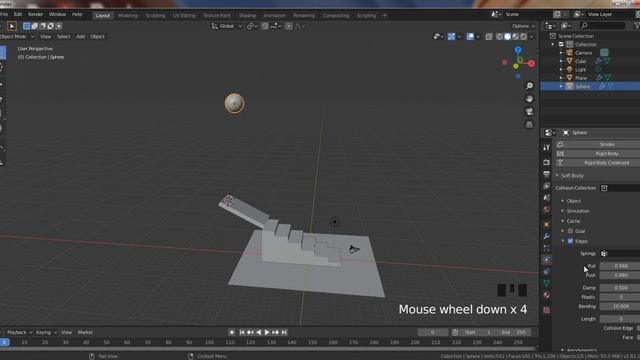Open the Add menu in viewport header
The height and width of the screenshot is (360, 640).
(80, 37)
